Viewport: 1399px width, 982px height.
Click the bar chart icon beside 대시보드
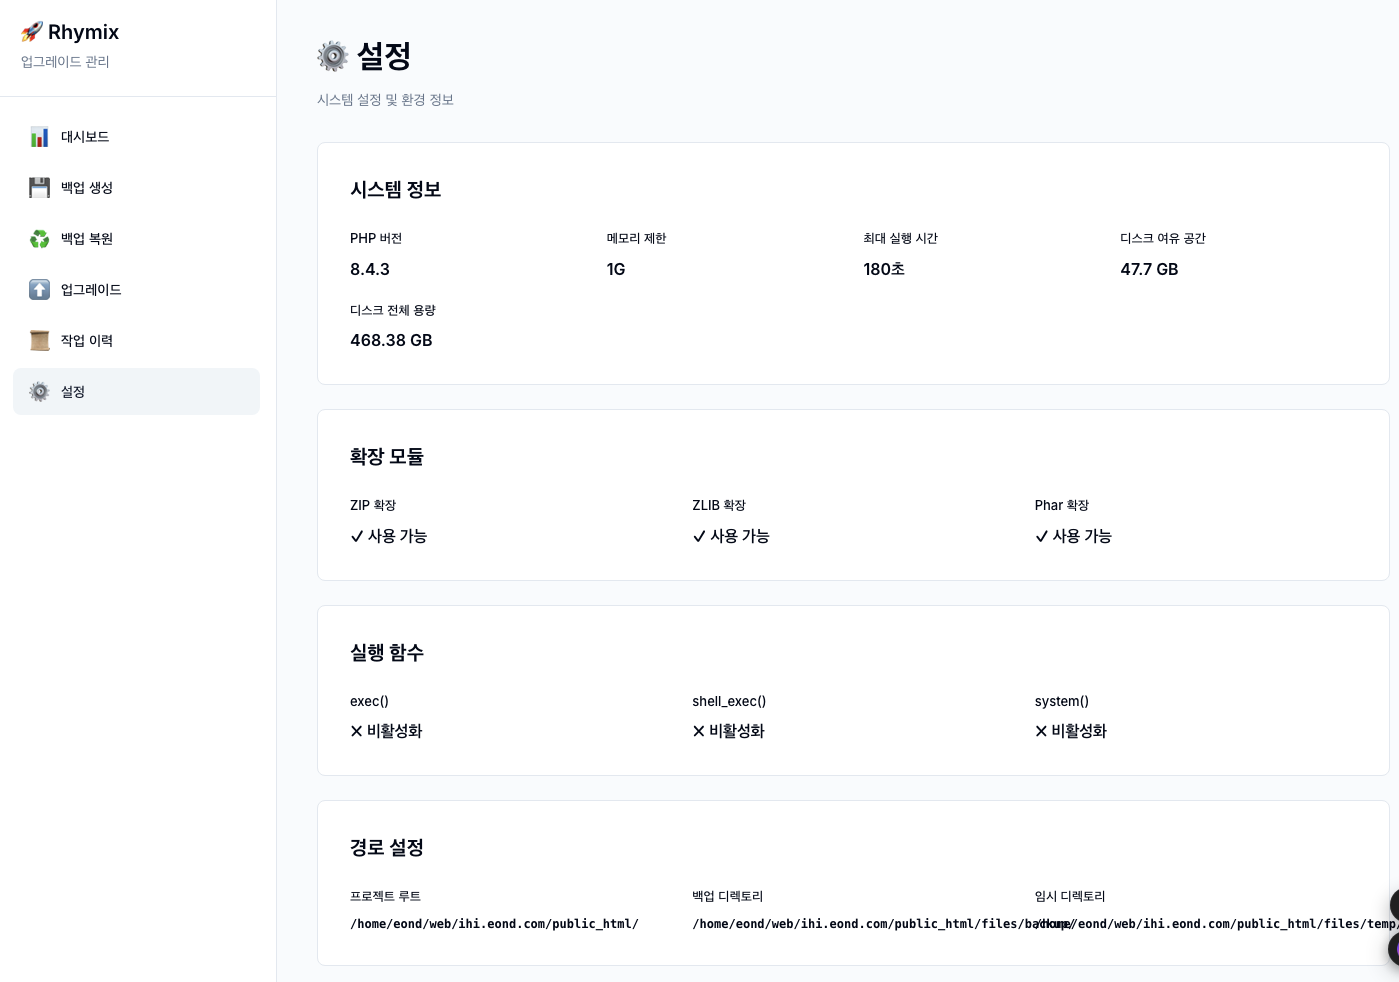click(x=39, y=136)
